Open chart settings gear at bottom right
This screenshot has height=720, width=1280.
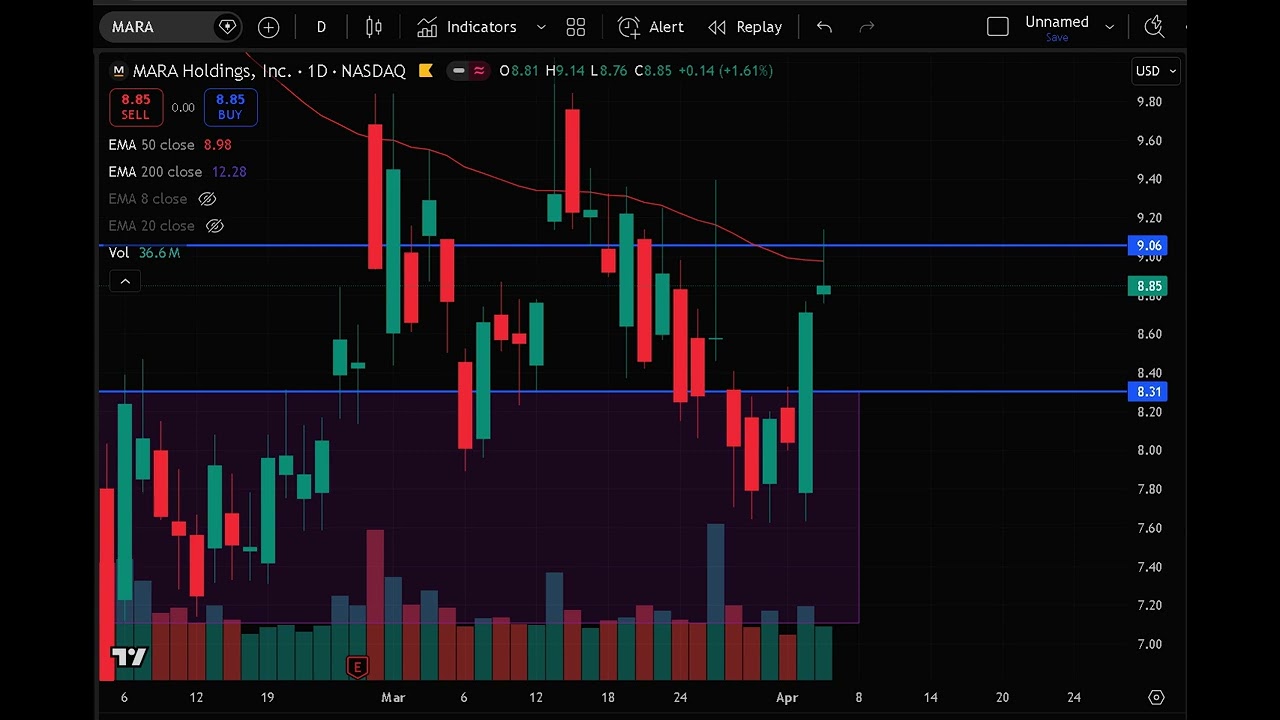coord(1156,697)
